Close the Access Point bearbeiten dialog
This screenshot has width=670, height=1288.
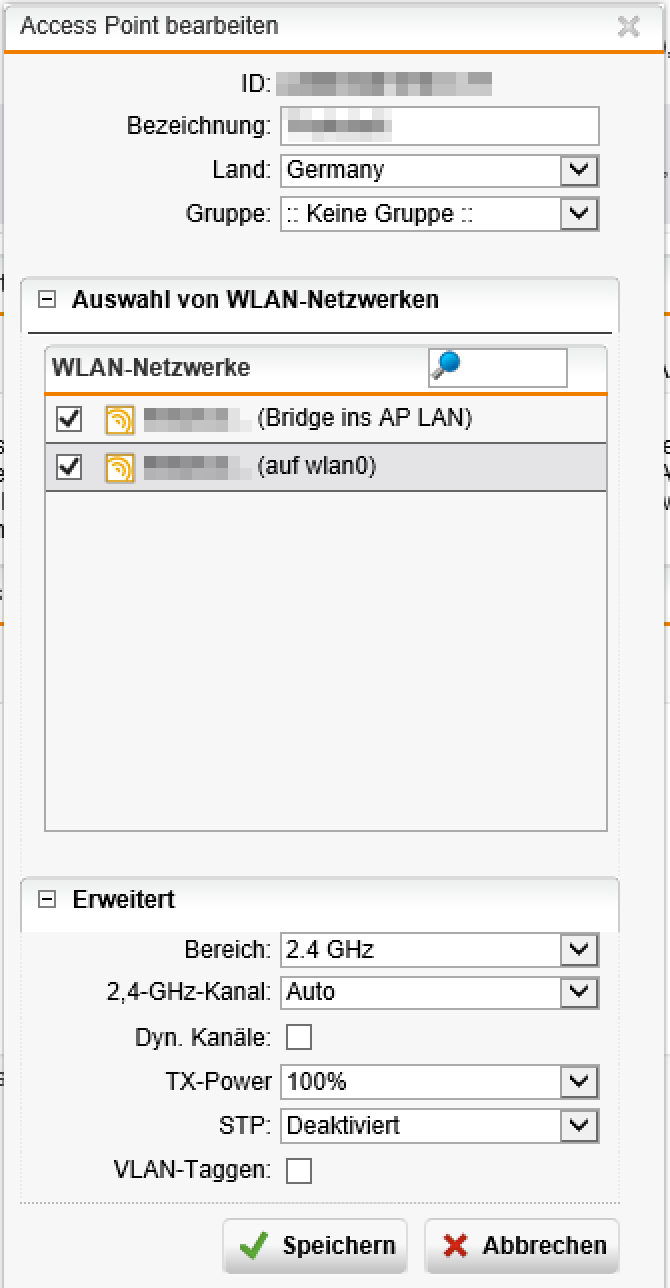click(x=628, y=27)
